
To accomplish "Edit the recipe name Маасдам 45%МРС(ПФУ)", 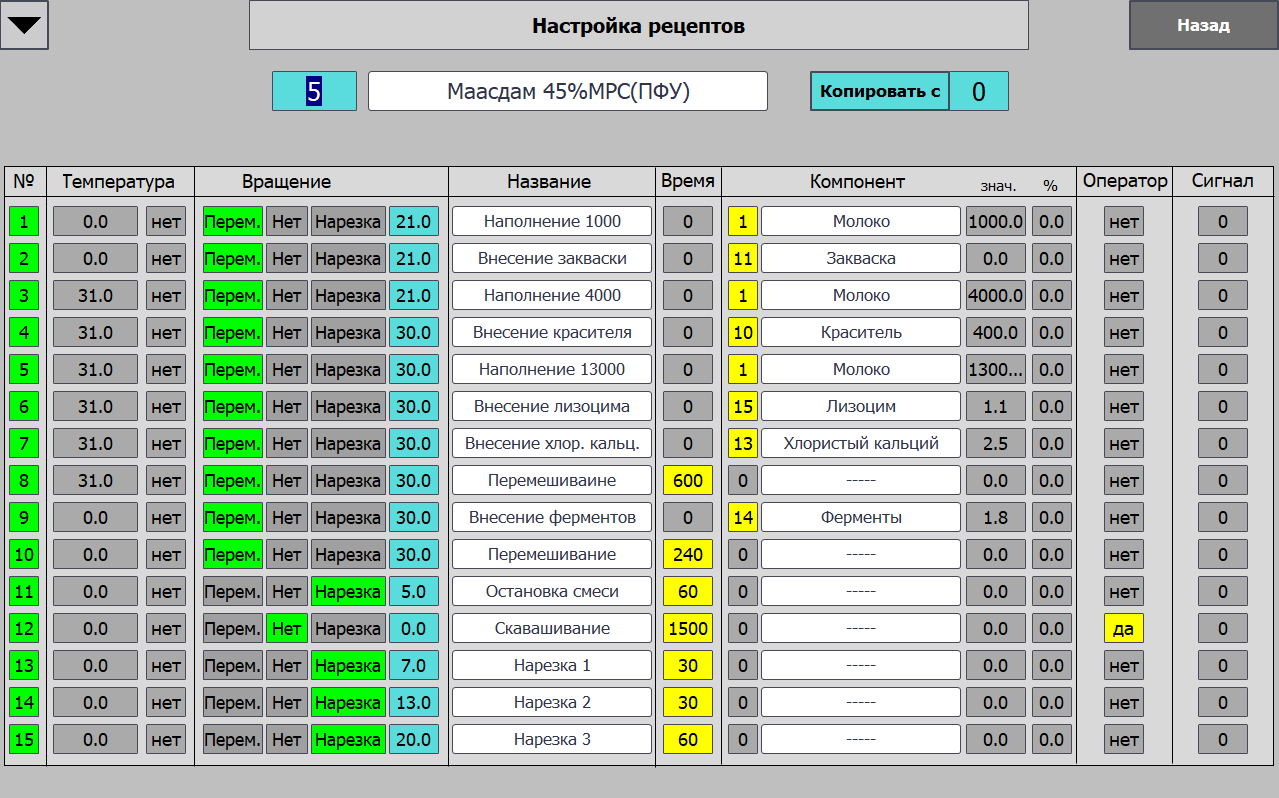I will [567, 91].
